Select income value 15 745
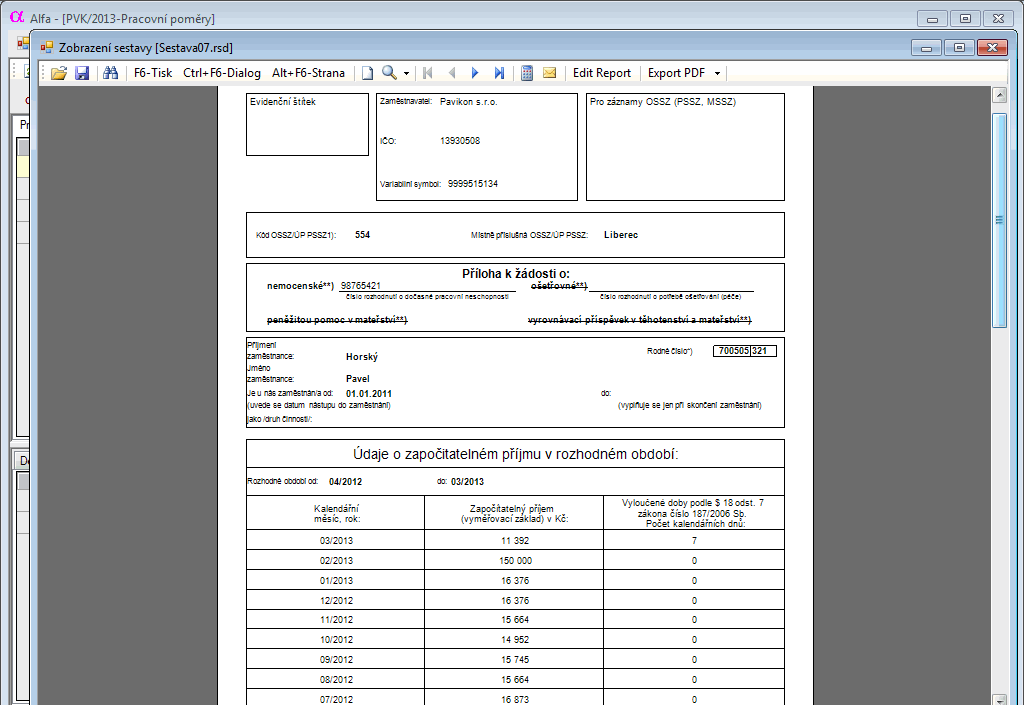Image resolution: width=1024 pixels, height=705 pixels. [515, 659]
